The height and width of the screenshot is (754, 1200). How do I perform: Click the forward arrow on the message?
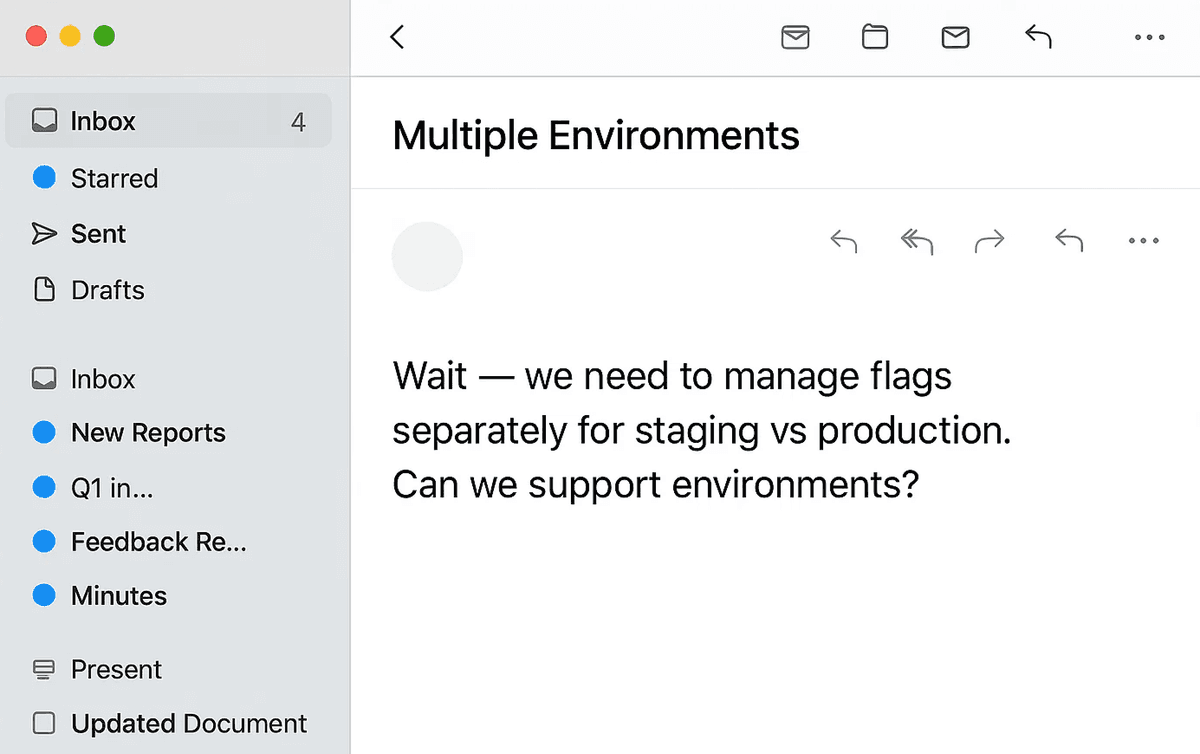(x=989, y=241)
